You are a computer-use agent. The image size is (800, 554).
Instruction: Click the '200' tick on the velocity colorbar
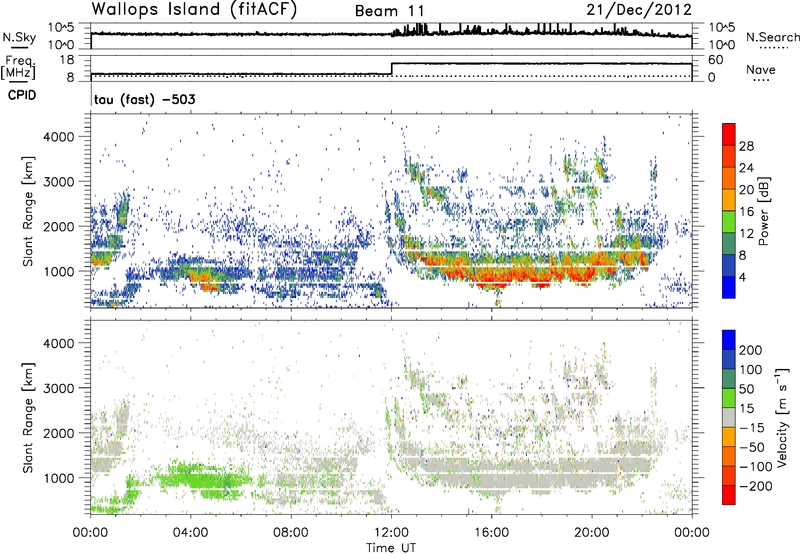coord(751,350)
